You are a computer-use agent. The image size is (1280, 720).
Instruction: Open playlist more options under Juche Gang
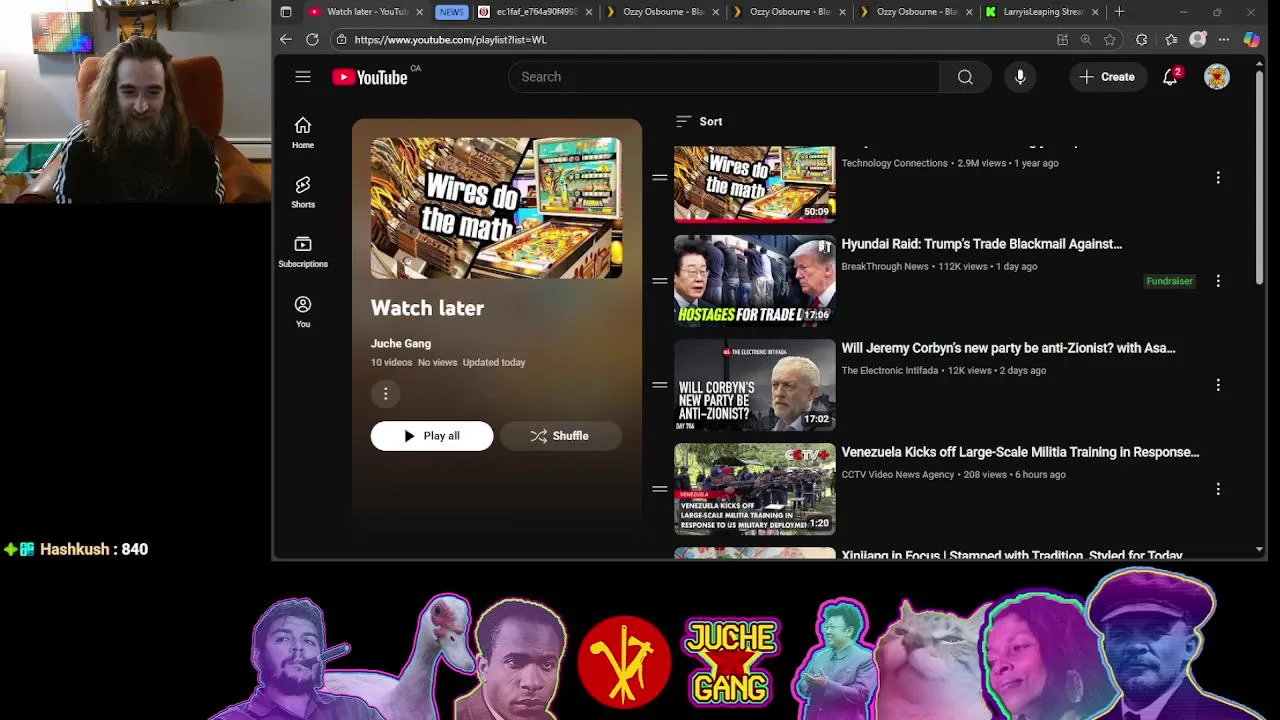385,394
